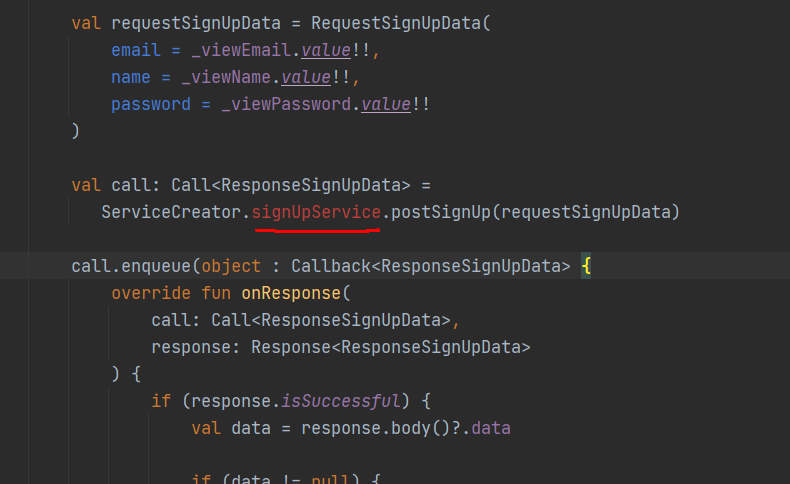This screenshot has width=790, height=484.
Task: Click the requestSignUpData variable declaration
Action: click(195, 23)
